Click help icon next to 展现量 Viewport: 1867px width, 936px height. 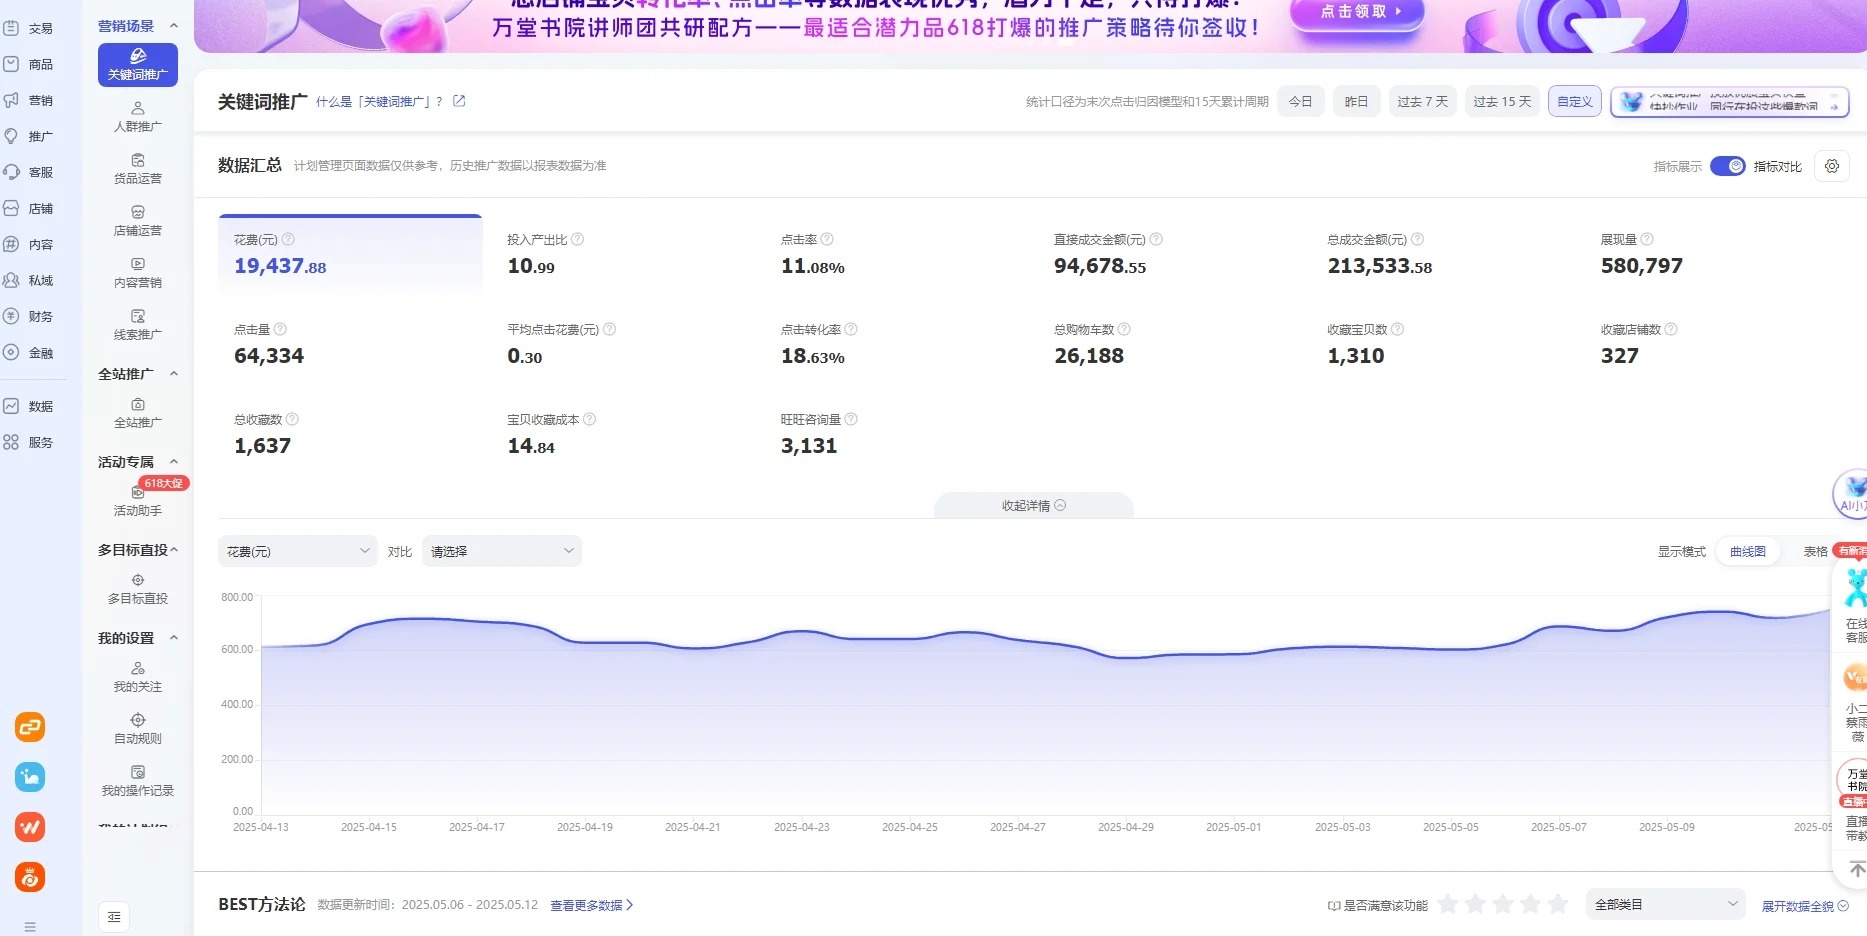tap(1647, 239)
